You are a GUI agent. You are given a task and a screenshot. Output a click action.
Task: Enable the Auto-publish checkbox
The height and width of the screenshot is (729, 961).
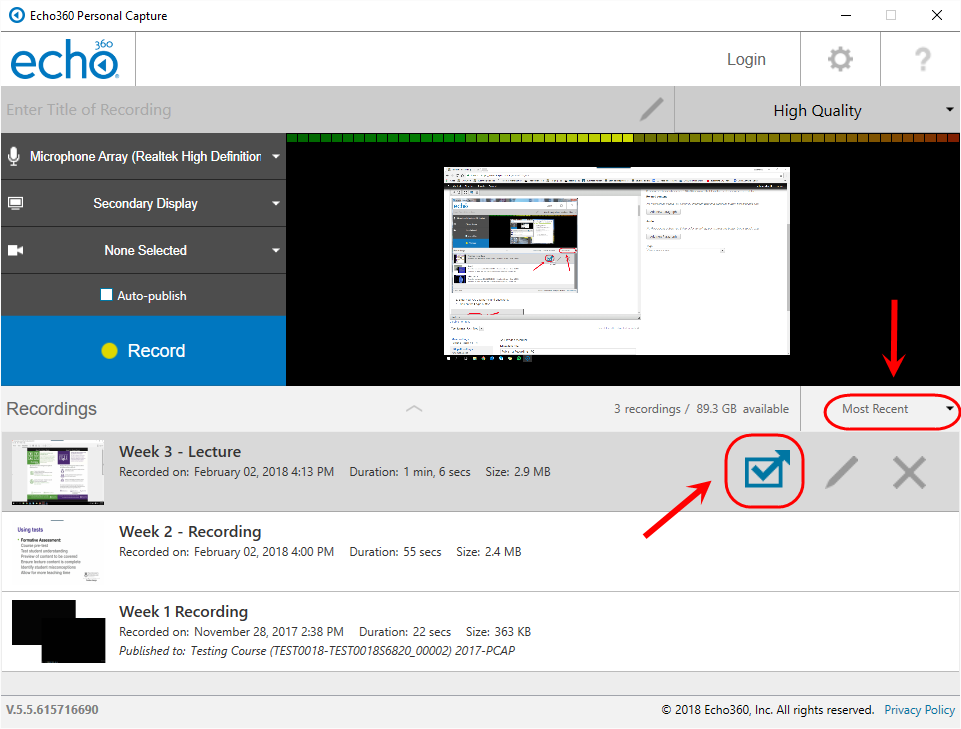pyautogui.click(x=107, y=295)
